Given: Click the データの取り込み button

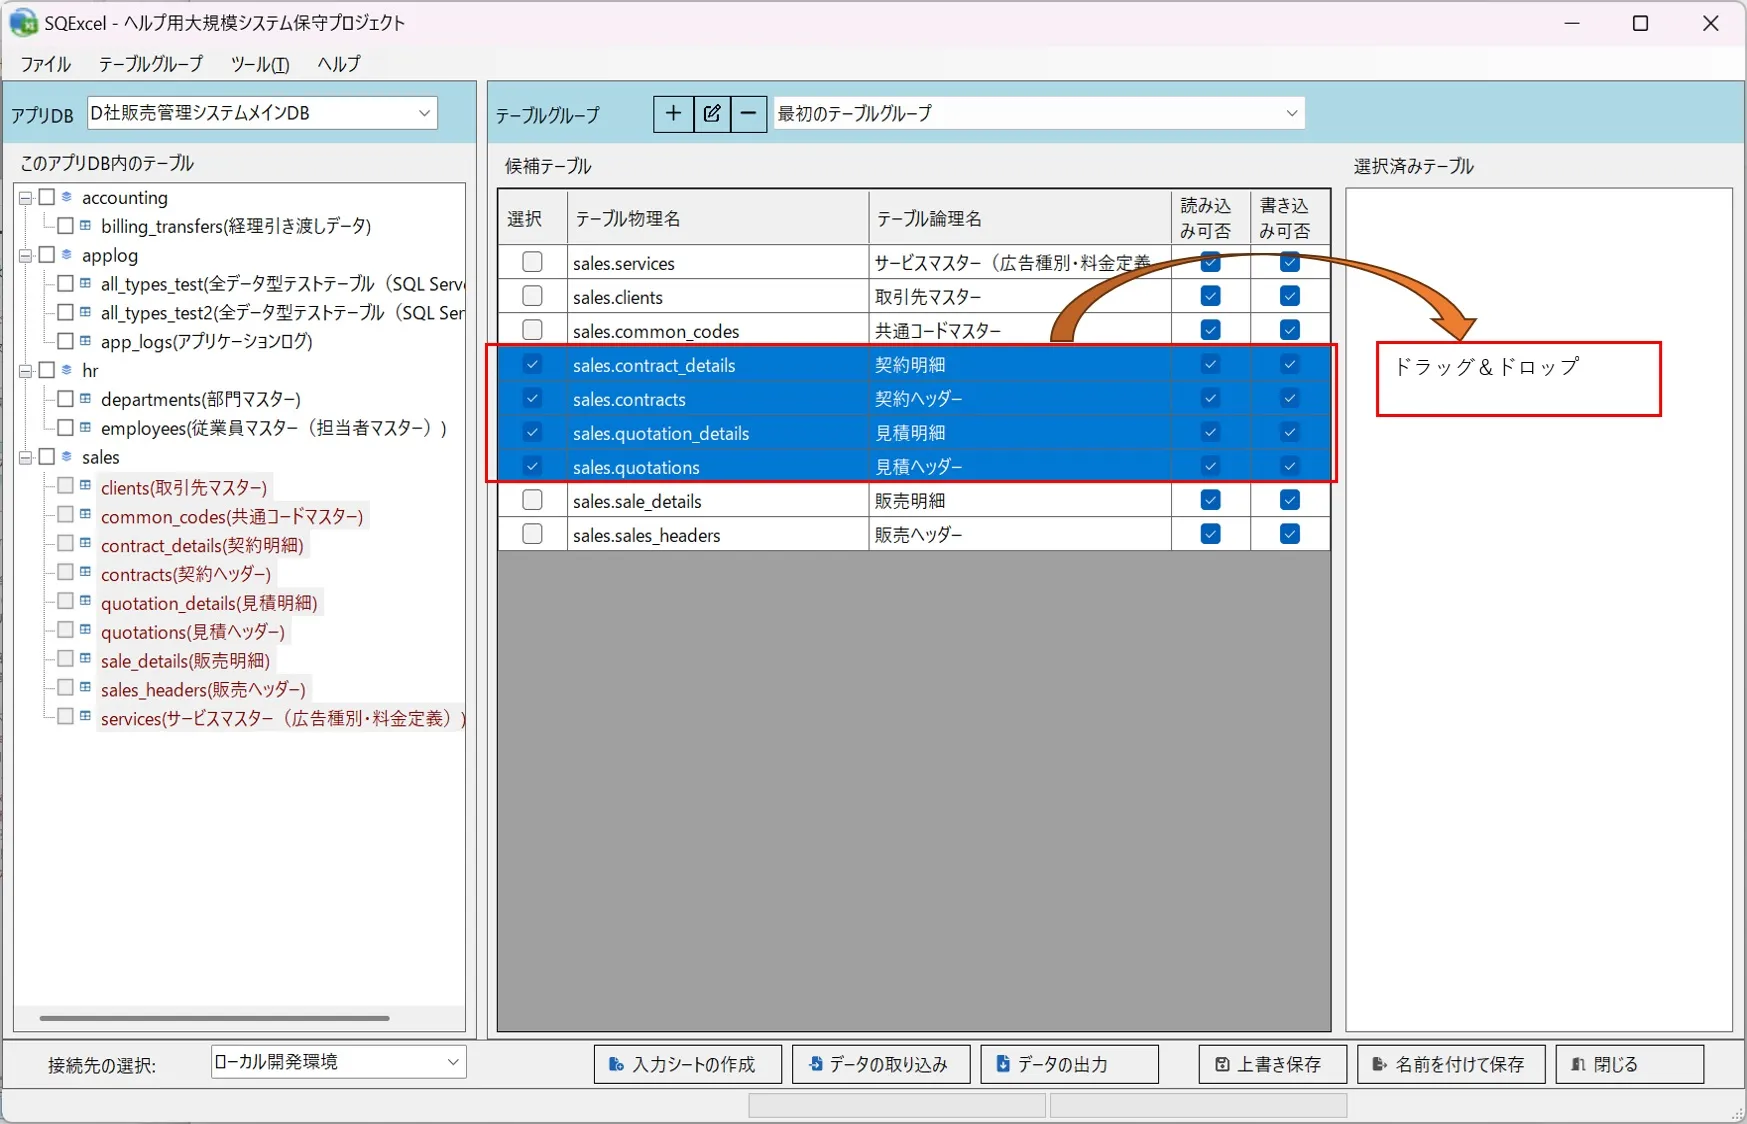Looking at the screenshot, I should pos(881,1064).
